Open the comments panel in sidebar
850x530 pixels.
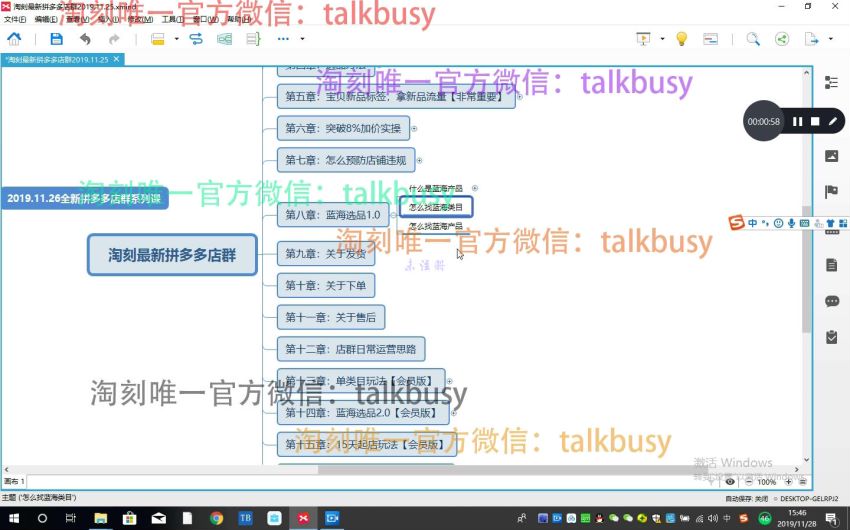tap(832, 301)
